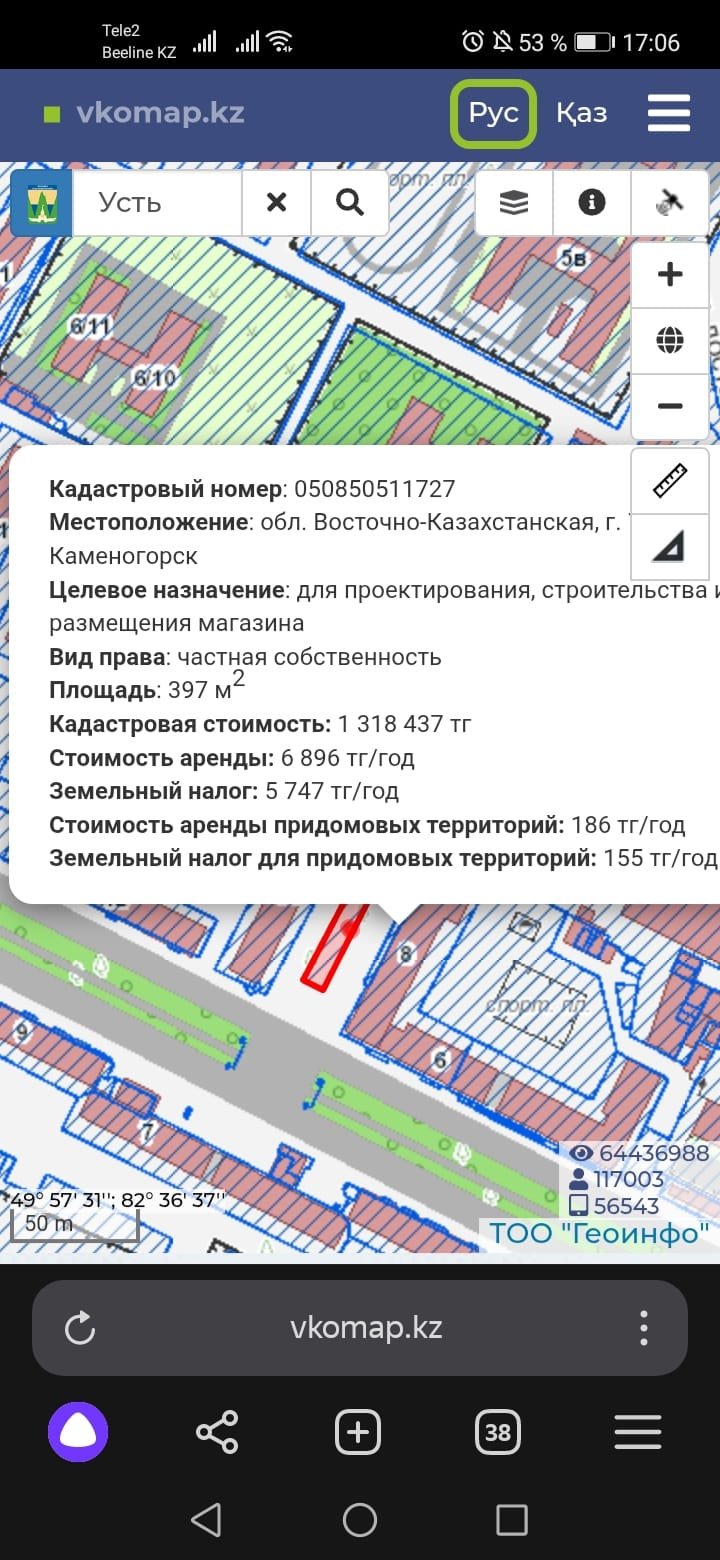Click the globe full-extent icon
Screen dimensions: 720x1560
[670, 340]
